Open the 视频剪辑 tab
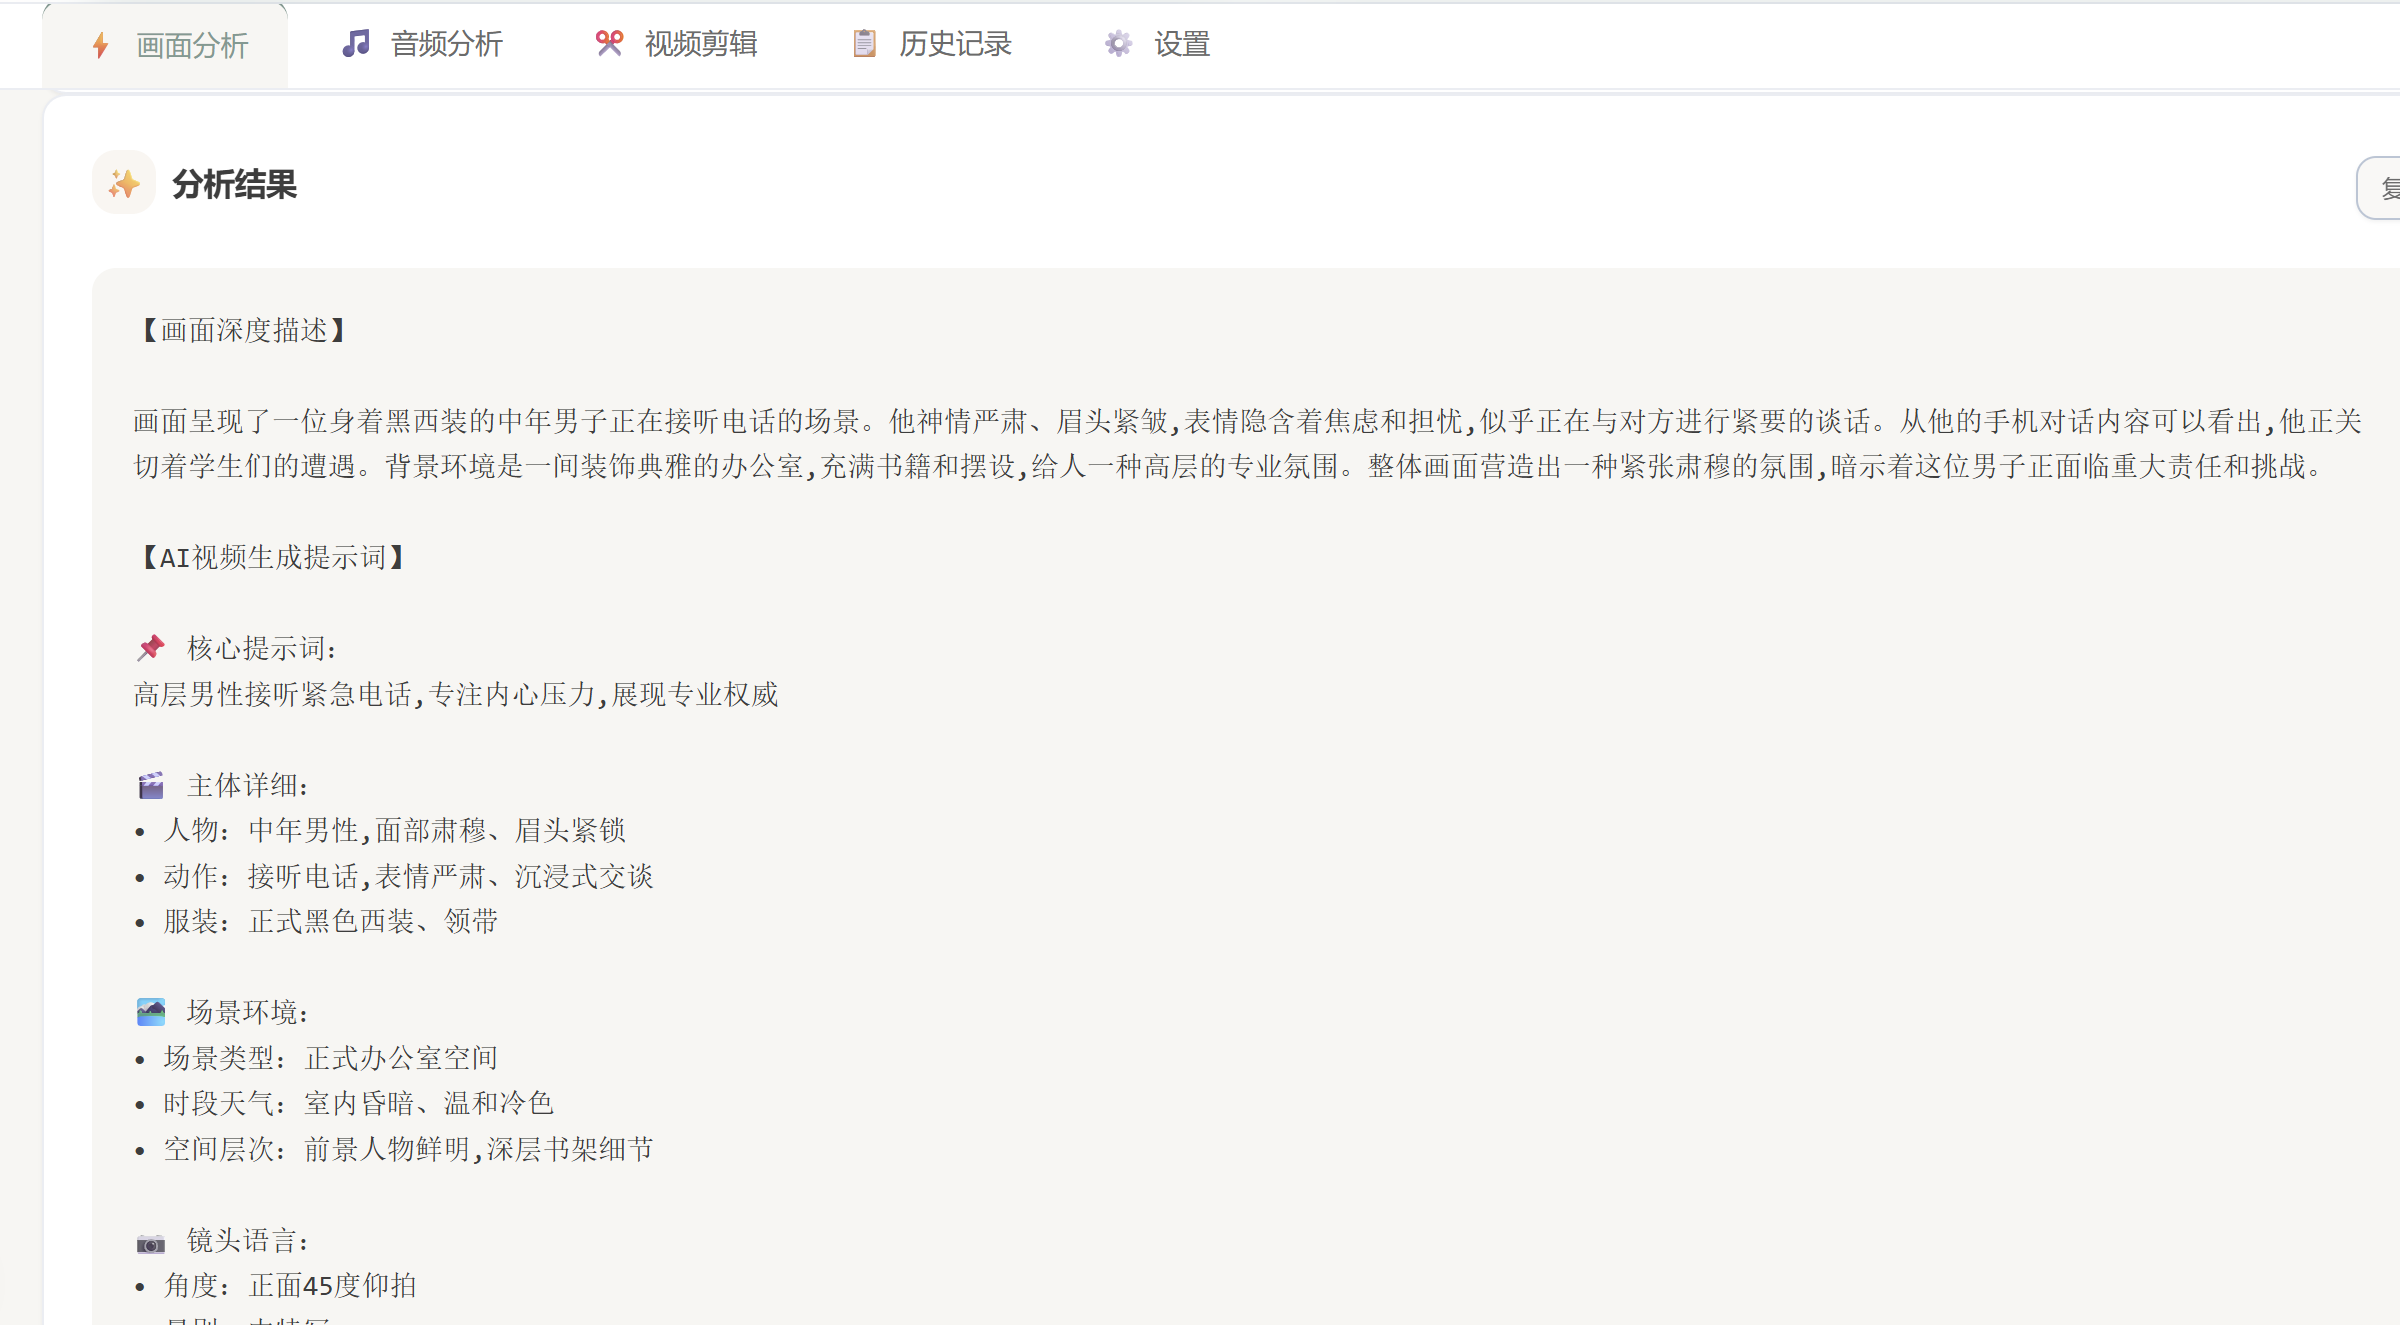The height and width of the screenshot is (1325, 2400). pyautogui.click(x=701, y=43)
